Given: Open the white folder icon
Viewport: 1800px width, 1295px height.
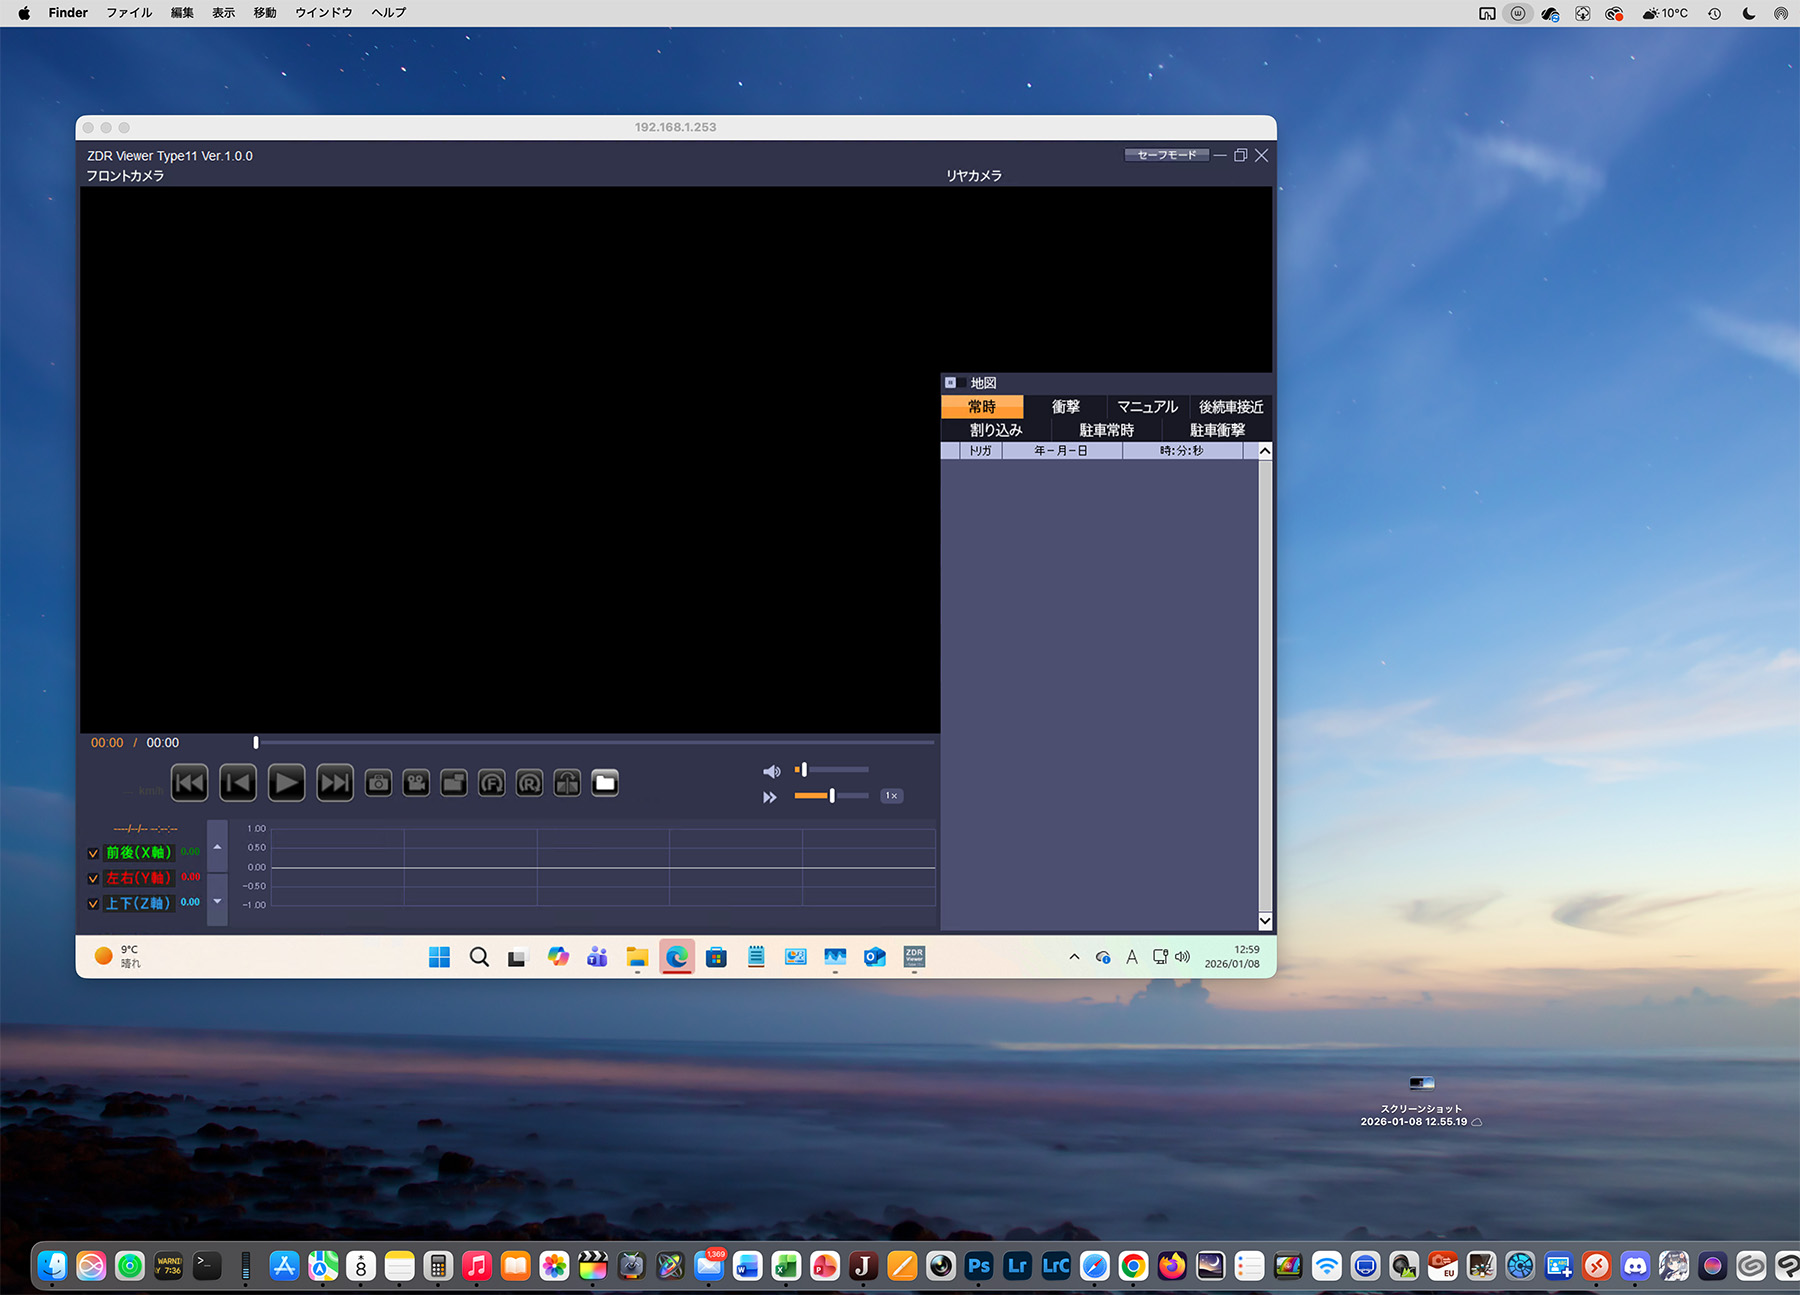Looking at the screenshot, I should point(605,783).
